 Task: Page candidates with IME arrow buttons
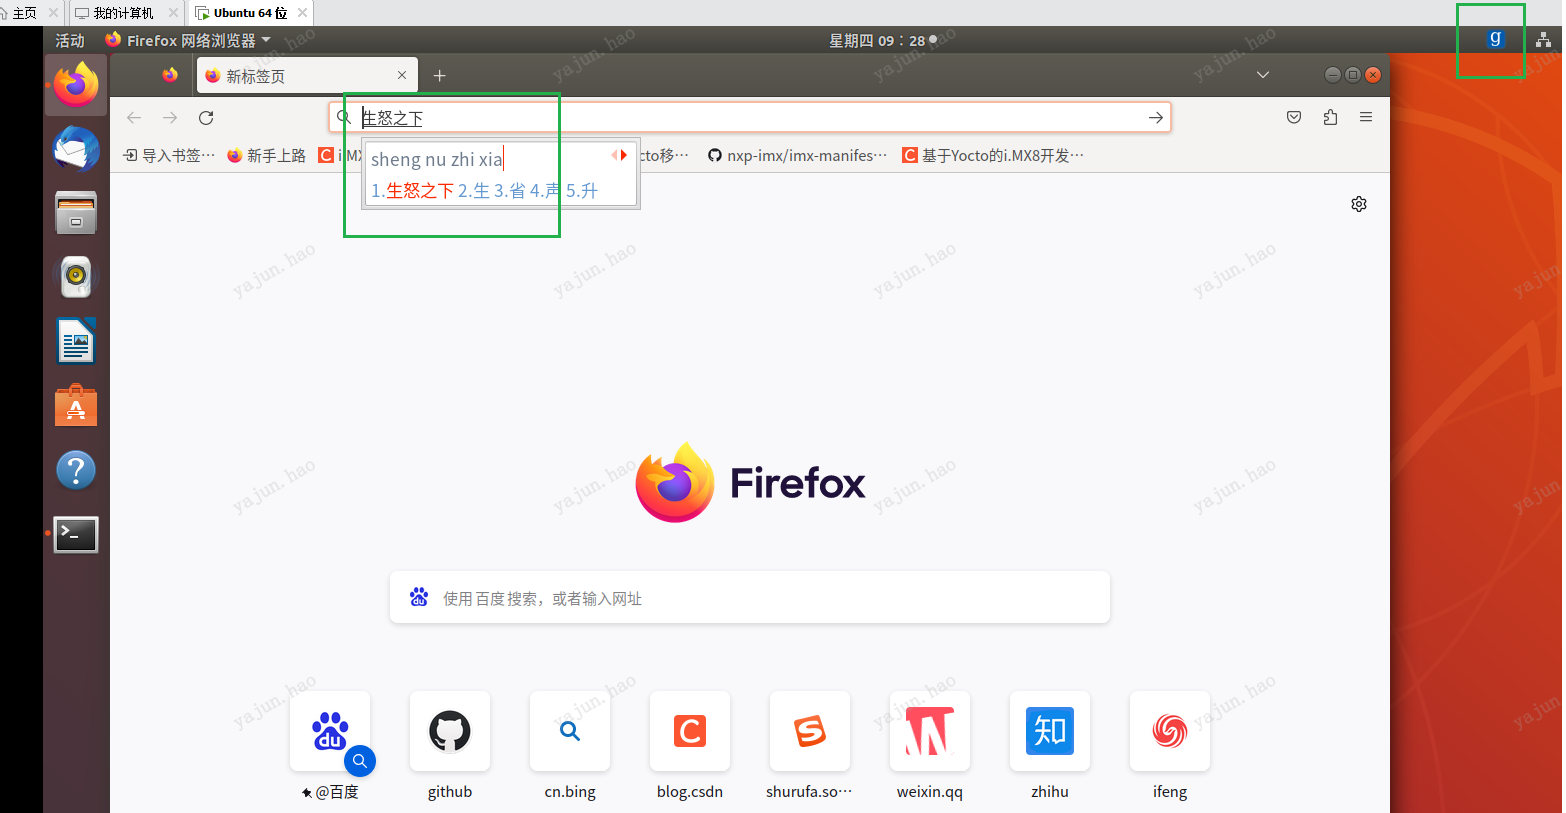point(619,155)
